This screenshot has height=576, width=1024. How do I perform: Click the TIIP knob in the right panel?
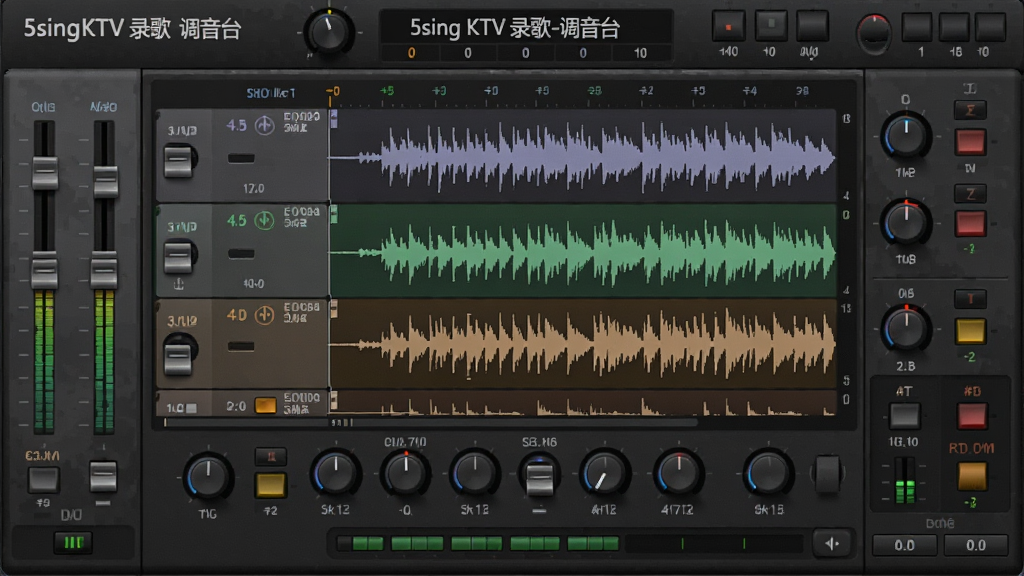tap(906, 136)
